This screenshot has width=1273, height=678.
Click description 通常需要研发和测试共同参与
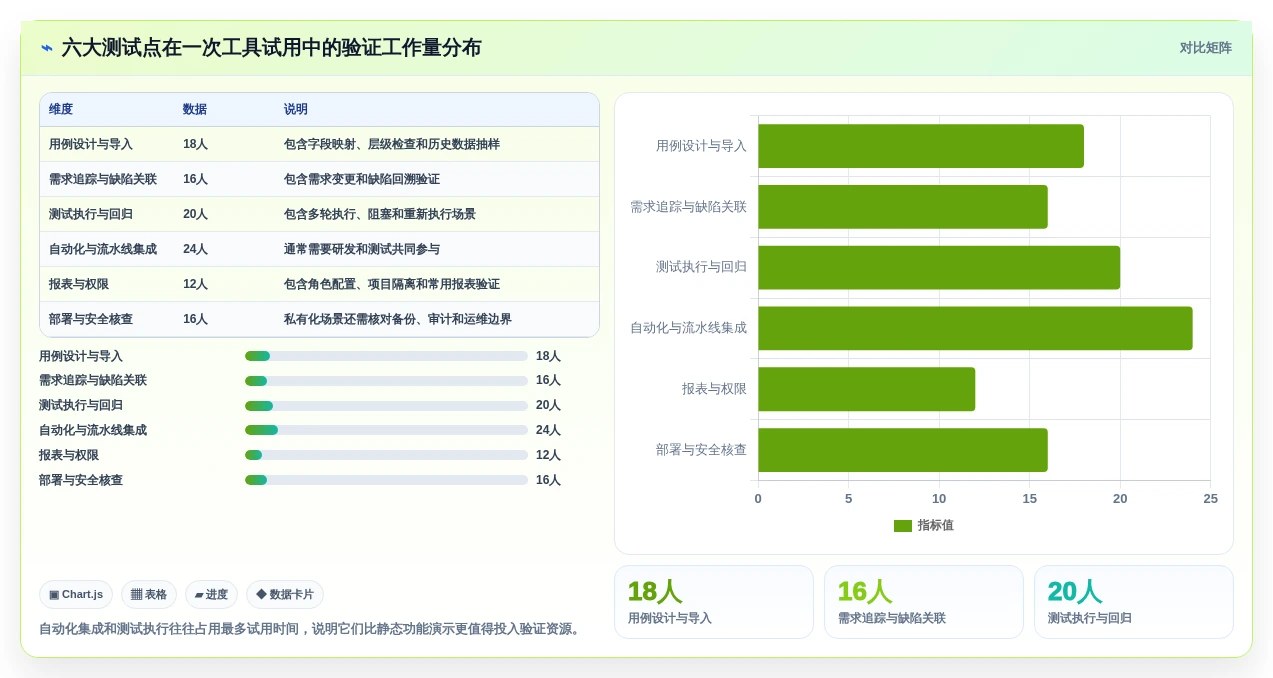tap(362, 249)
